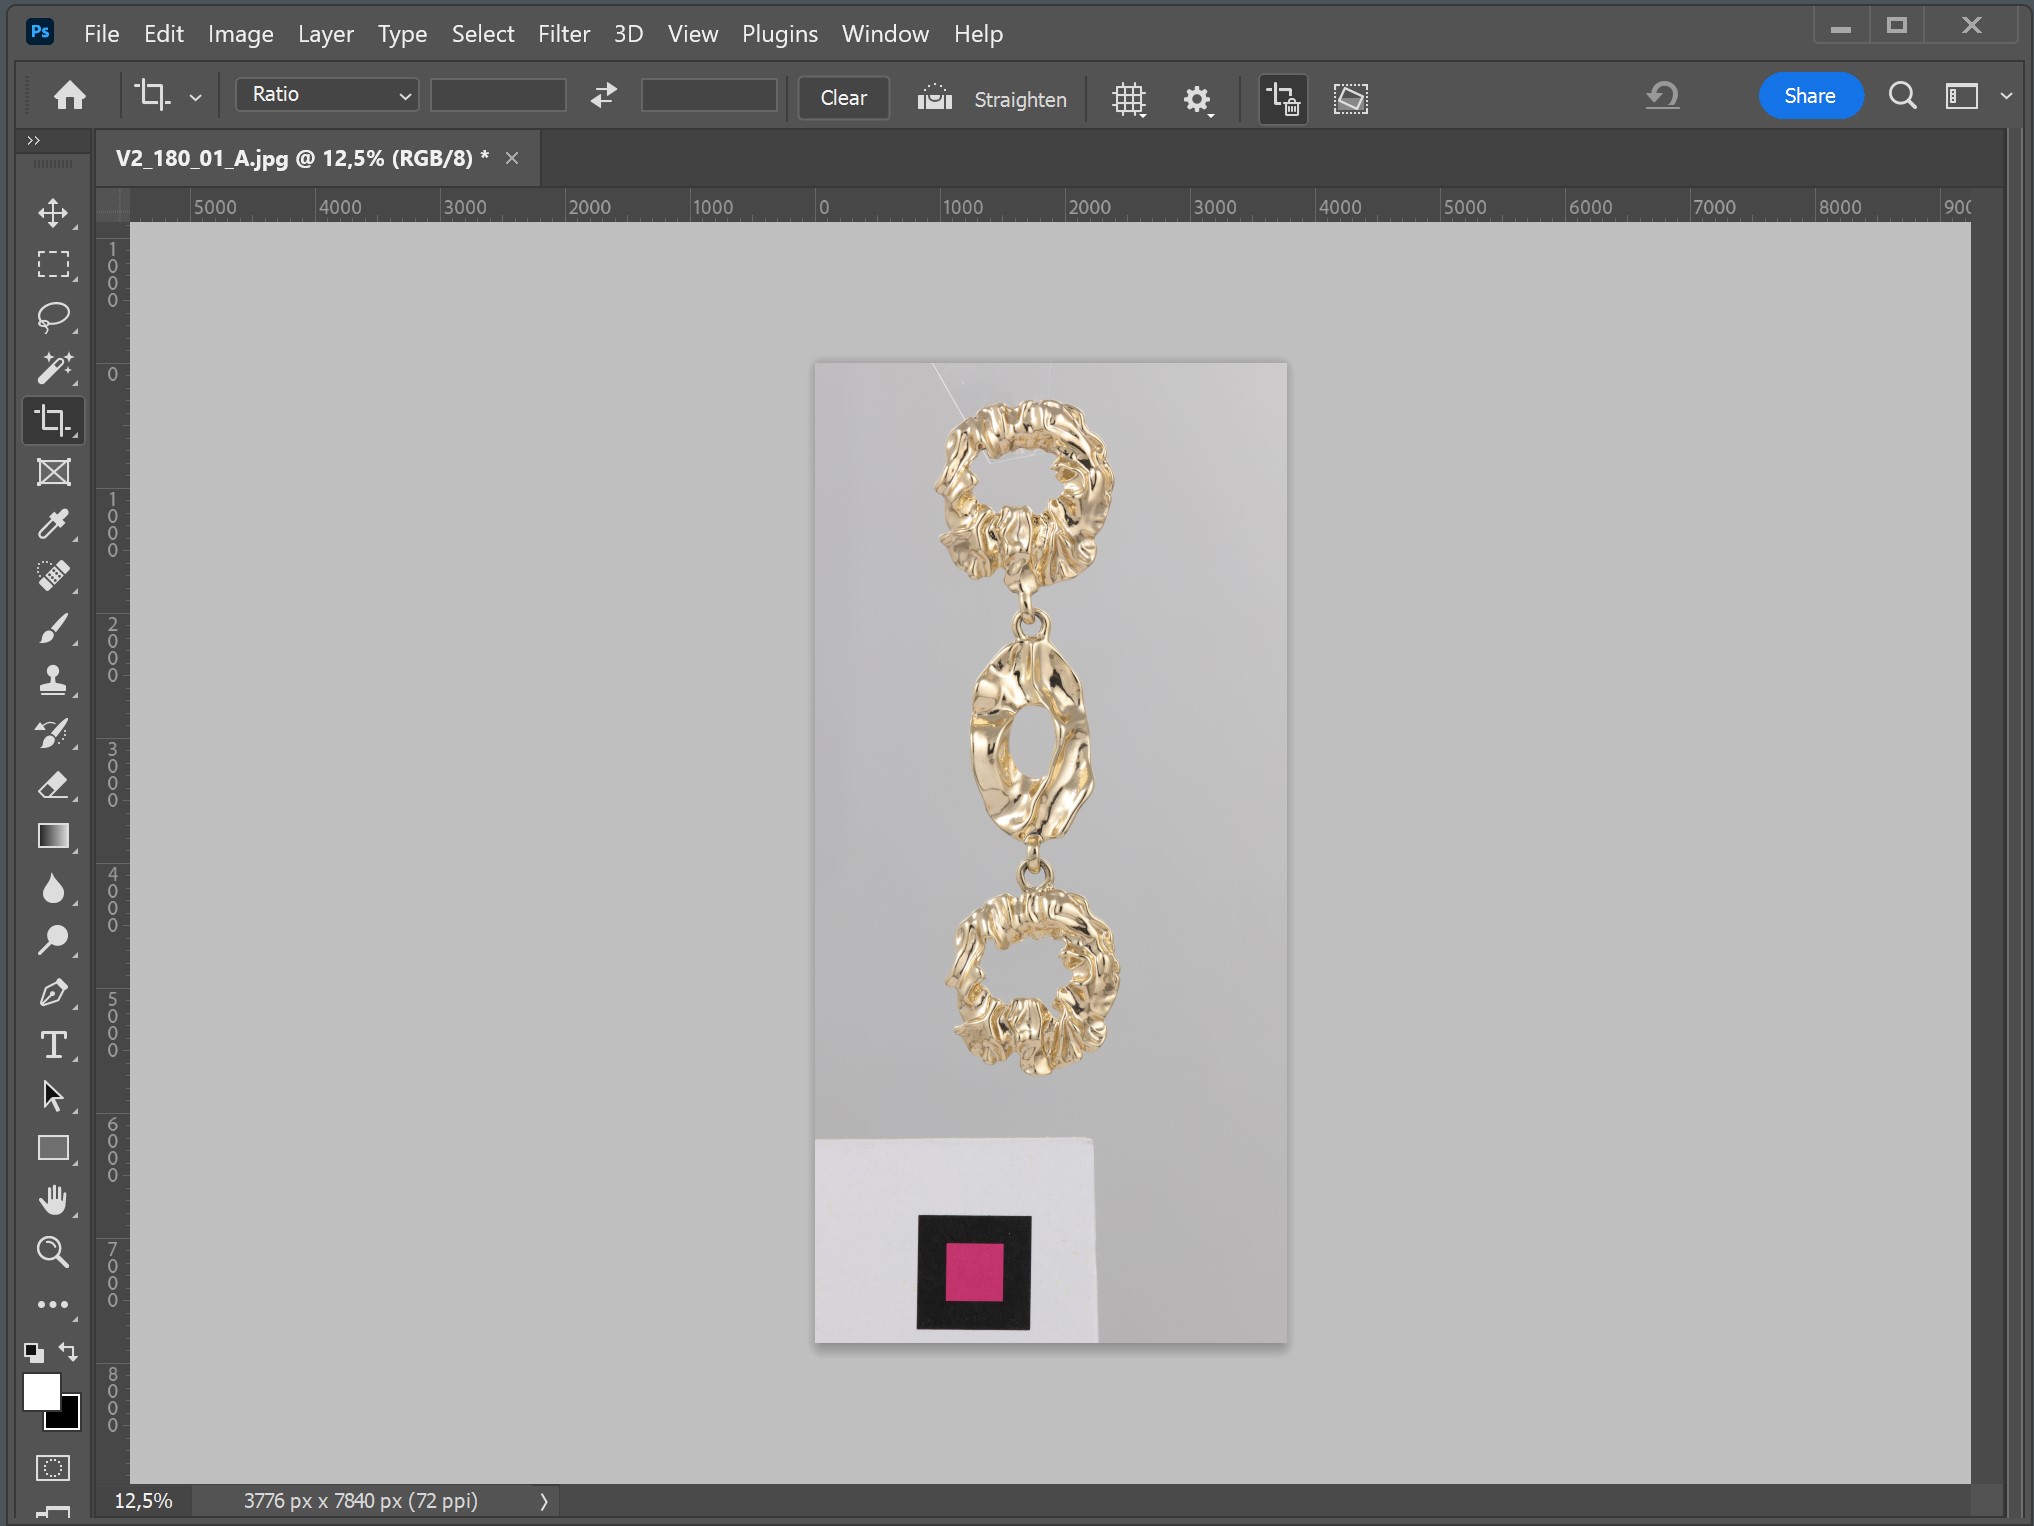2034x1526 pixels.
Task: Select the Type tool
Action: point(53,1045)
